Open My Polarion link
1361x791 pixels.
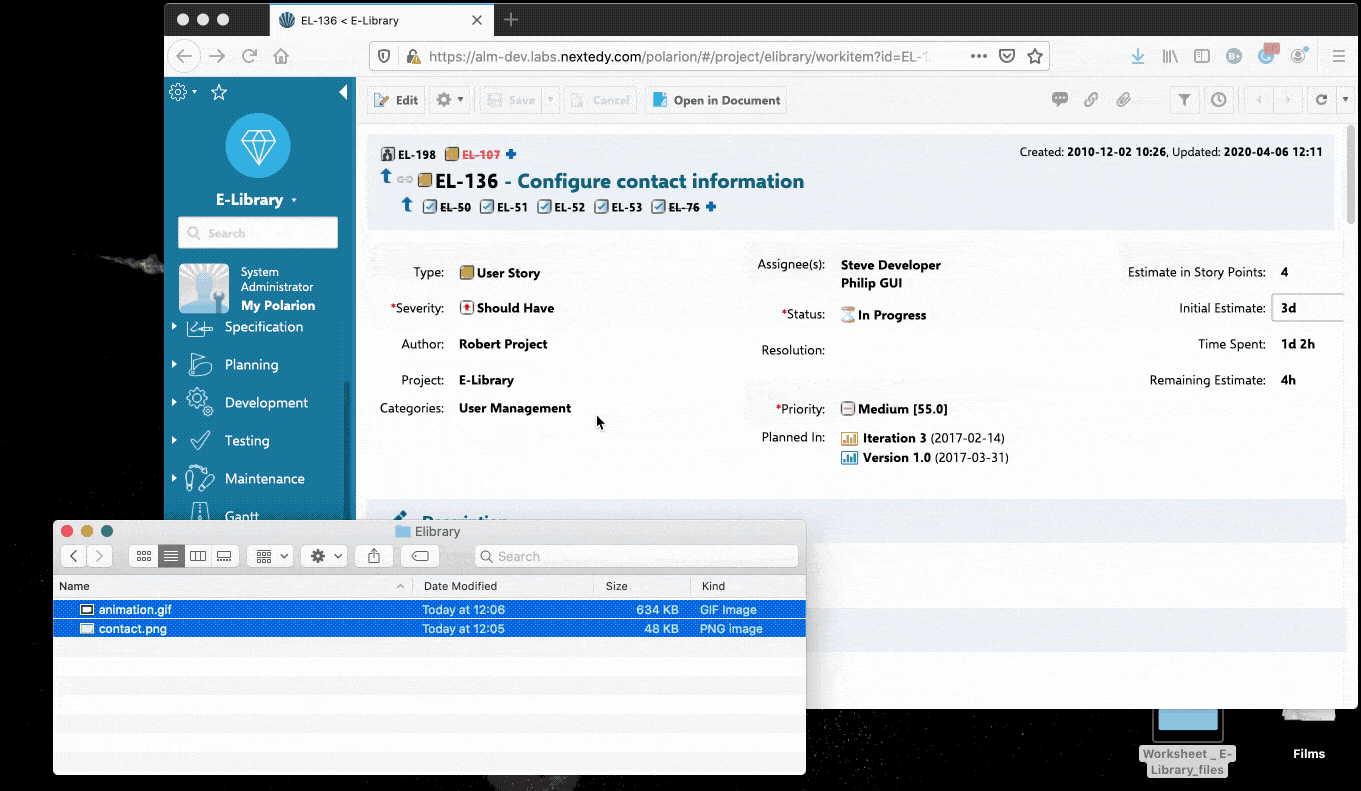pyautogui.click(x=278, y=305)
